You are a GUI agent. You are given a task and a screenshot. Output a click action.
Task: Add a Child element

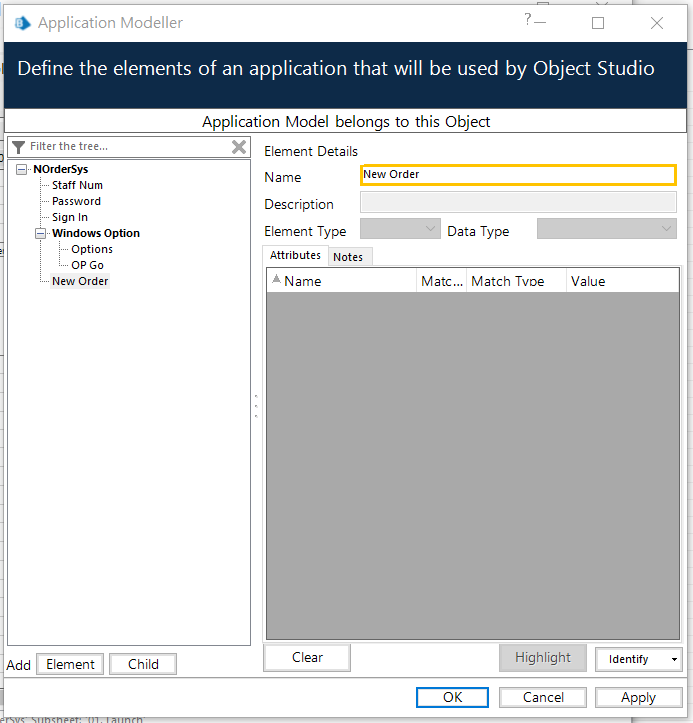coord(143,664)
